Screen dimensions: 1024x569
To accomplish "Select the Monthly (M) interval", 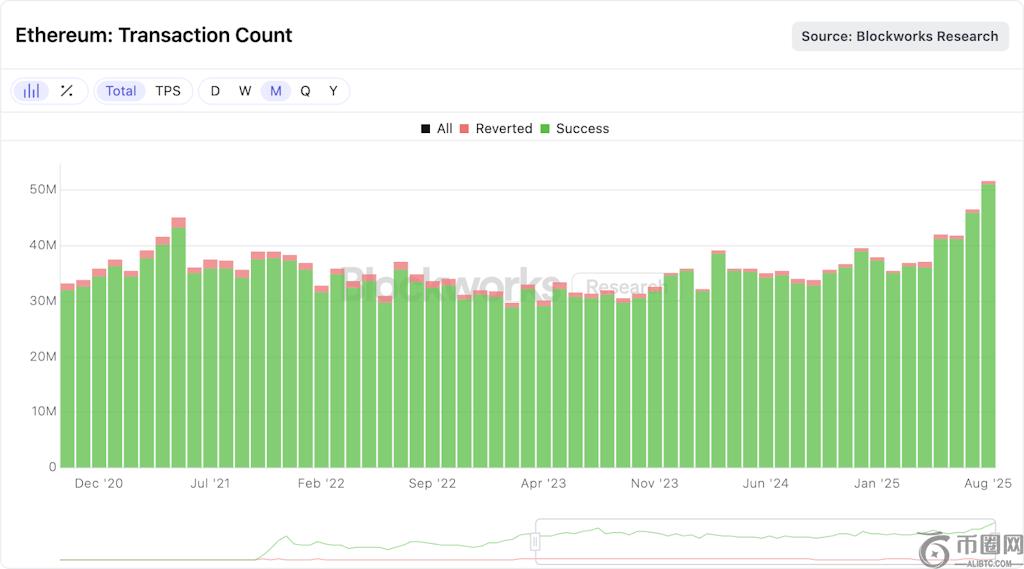I will pyautogui.click(x=275, y=91).
